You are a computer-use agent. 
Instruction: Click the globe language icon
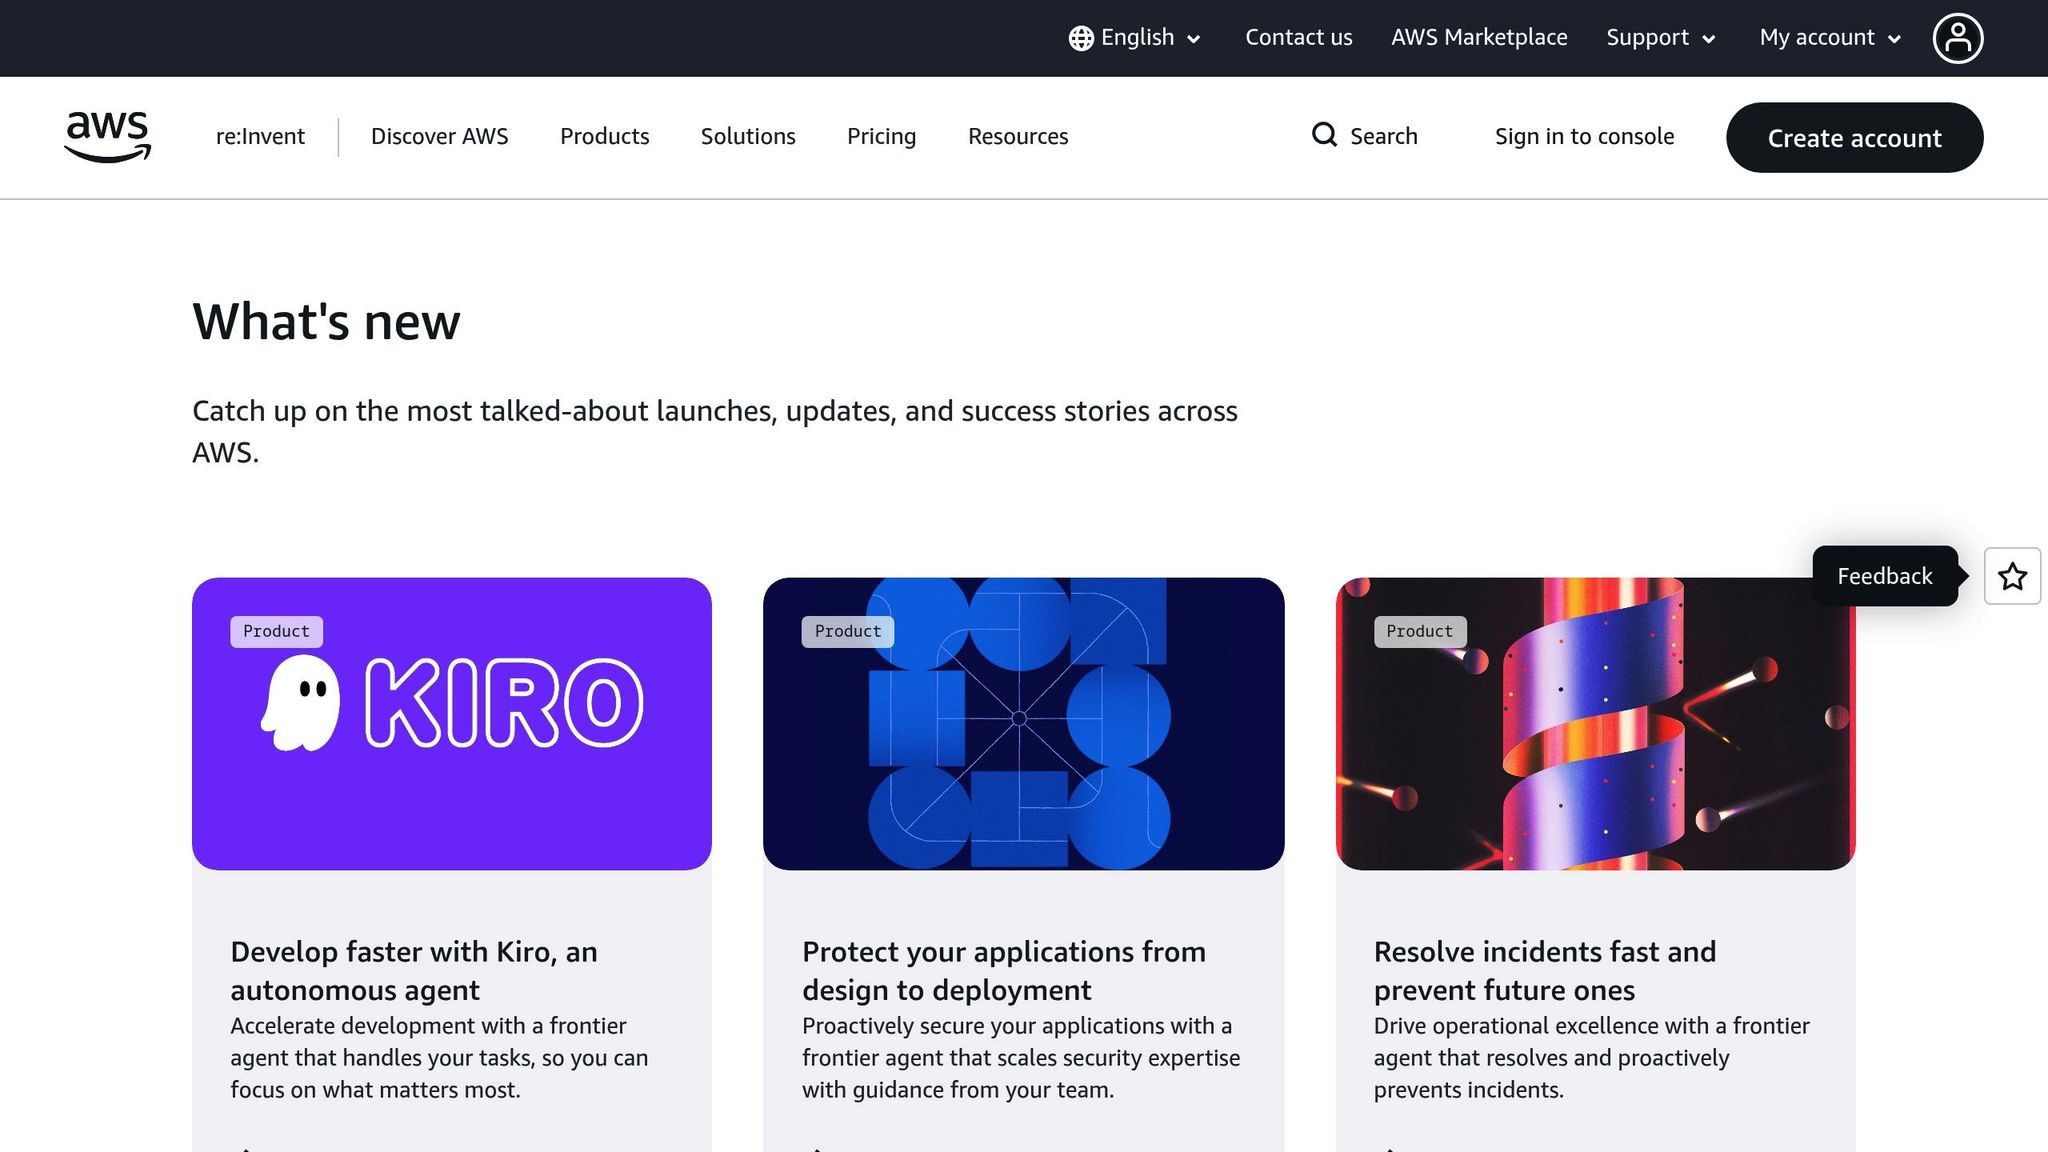pos(1080,38)
